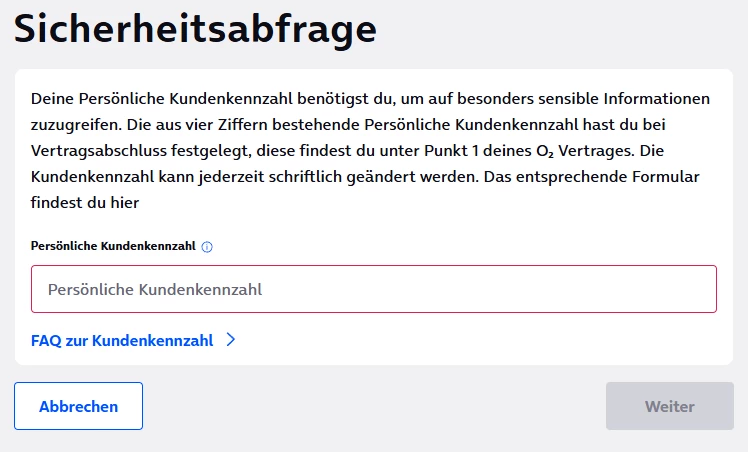Click the Sicherheitsabfrage heading
The height and width of the screenshot is (452, 748).
[x=195, y=30]
